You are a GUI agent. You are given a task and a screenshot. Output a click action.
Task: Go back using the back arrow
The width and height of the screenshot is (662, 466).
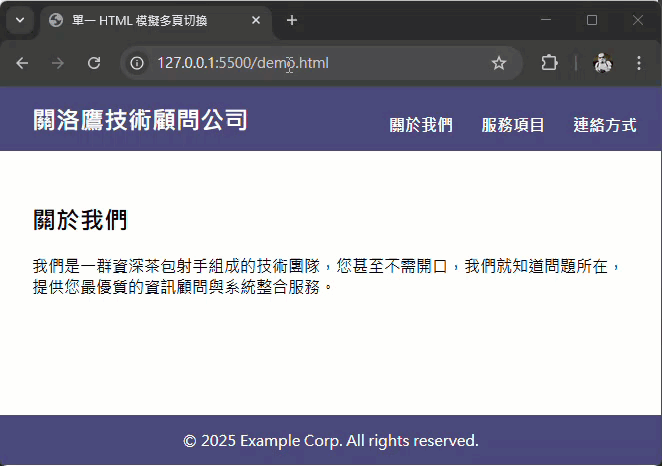coord(23,63)
